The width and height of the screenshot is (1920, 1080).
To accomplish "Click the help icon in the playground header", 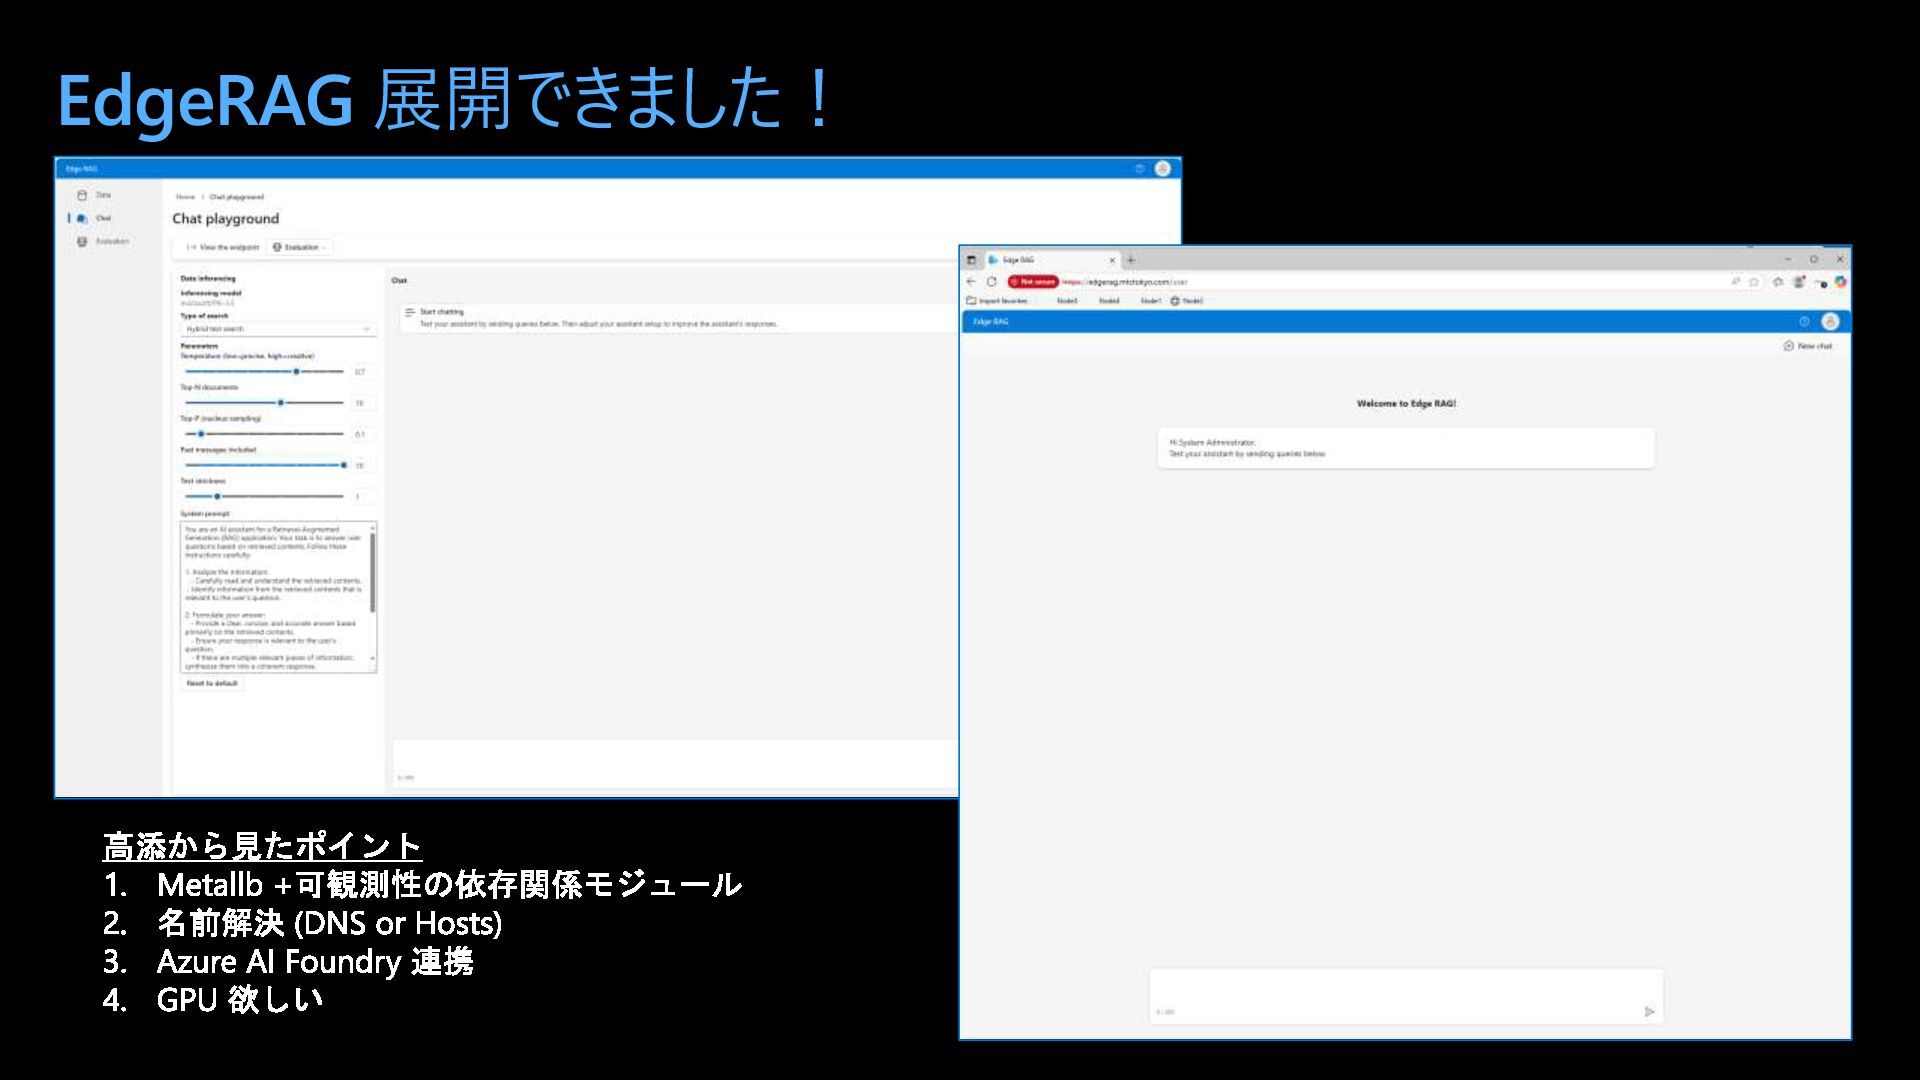I will [1139, 169].
